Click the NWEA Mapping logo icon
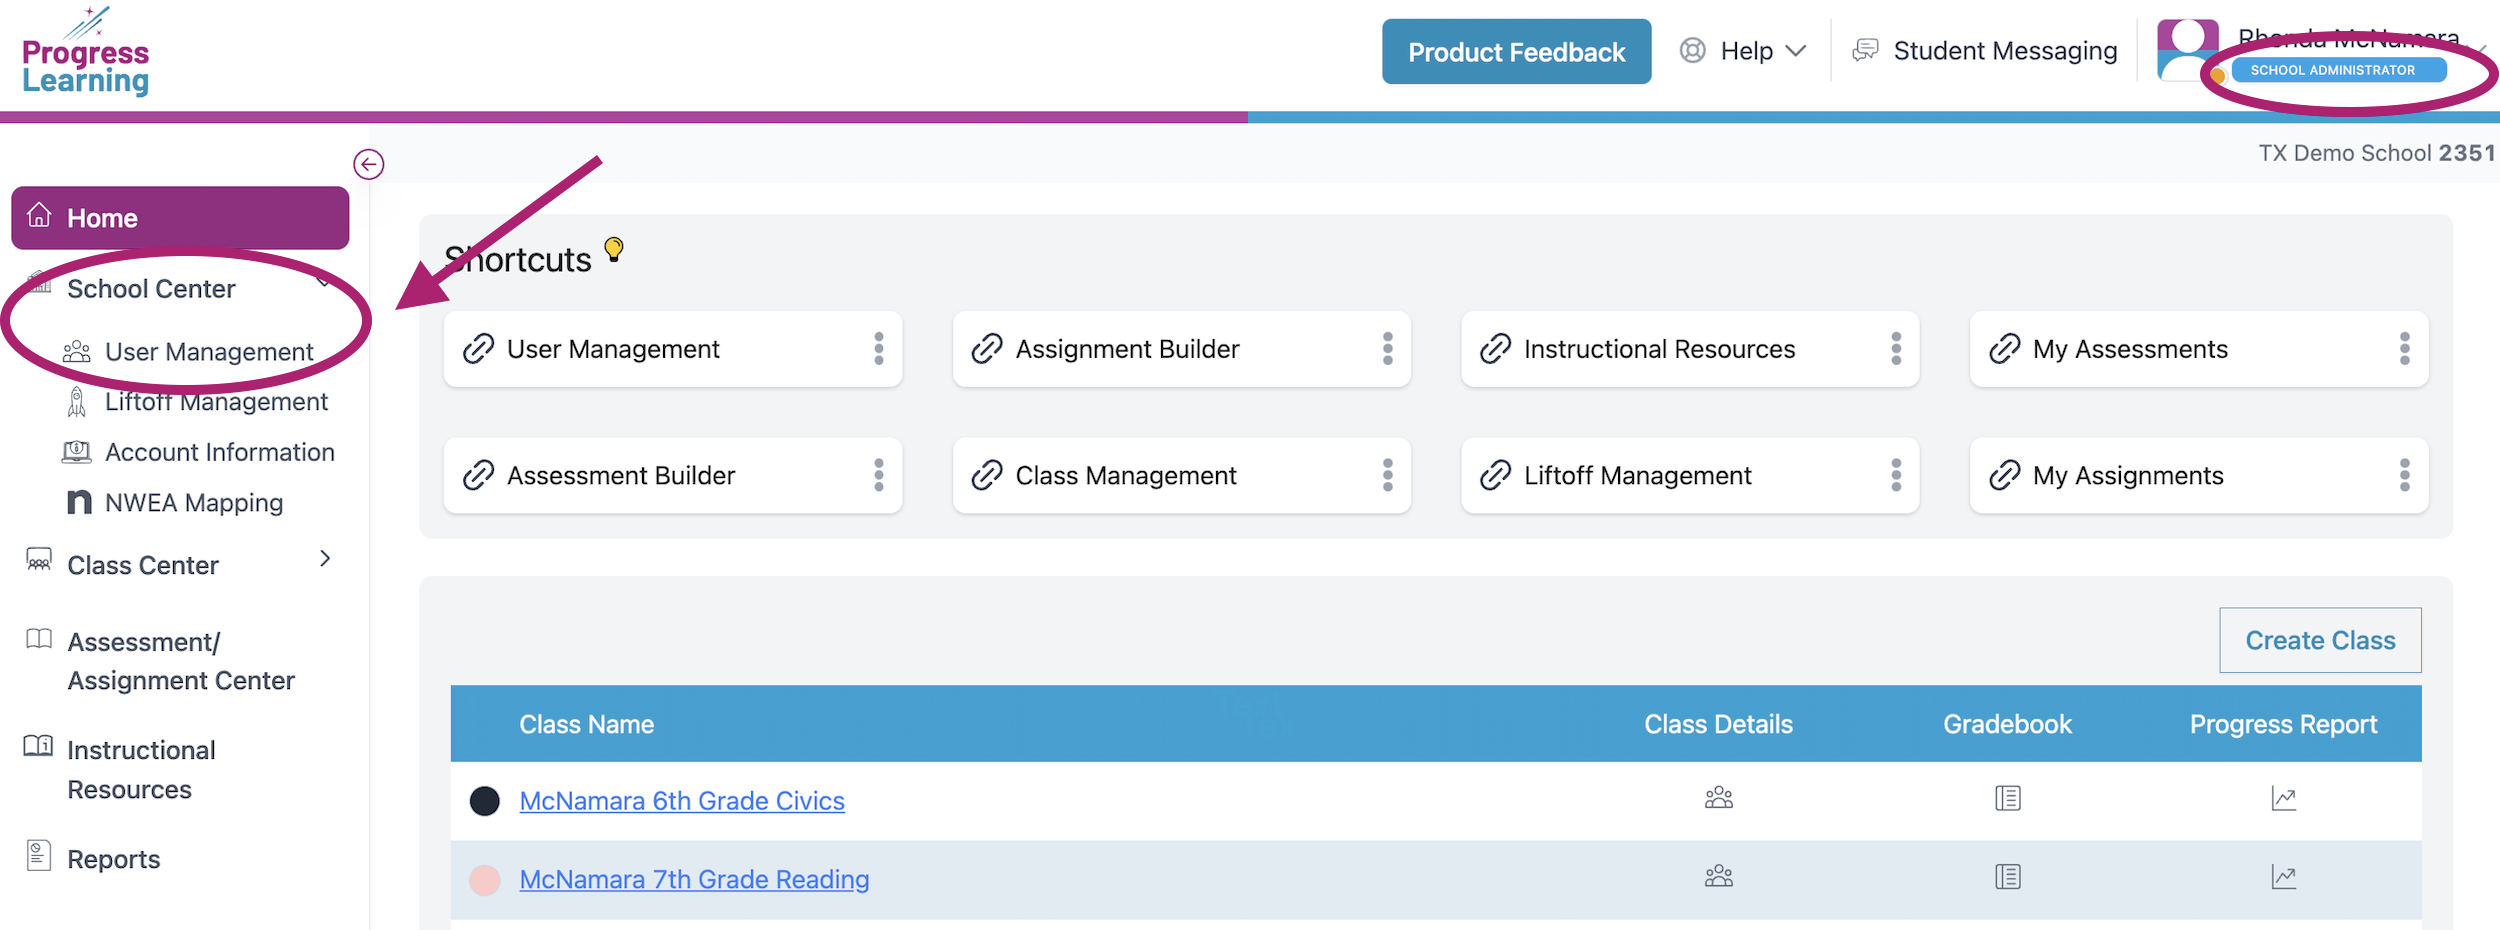This screenshot has height=930, width=2500. click(78, 502)
